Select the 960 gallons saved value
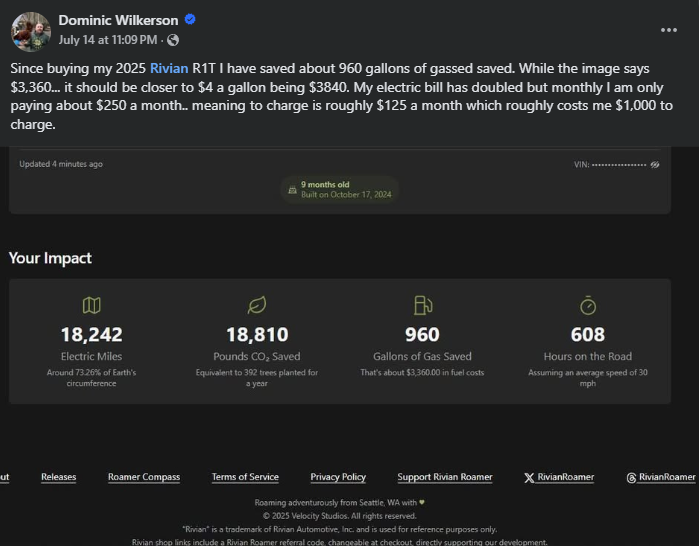 [422, 335]
